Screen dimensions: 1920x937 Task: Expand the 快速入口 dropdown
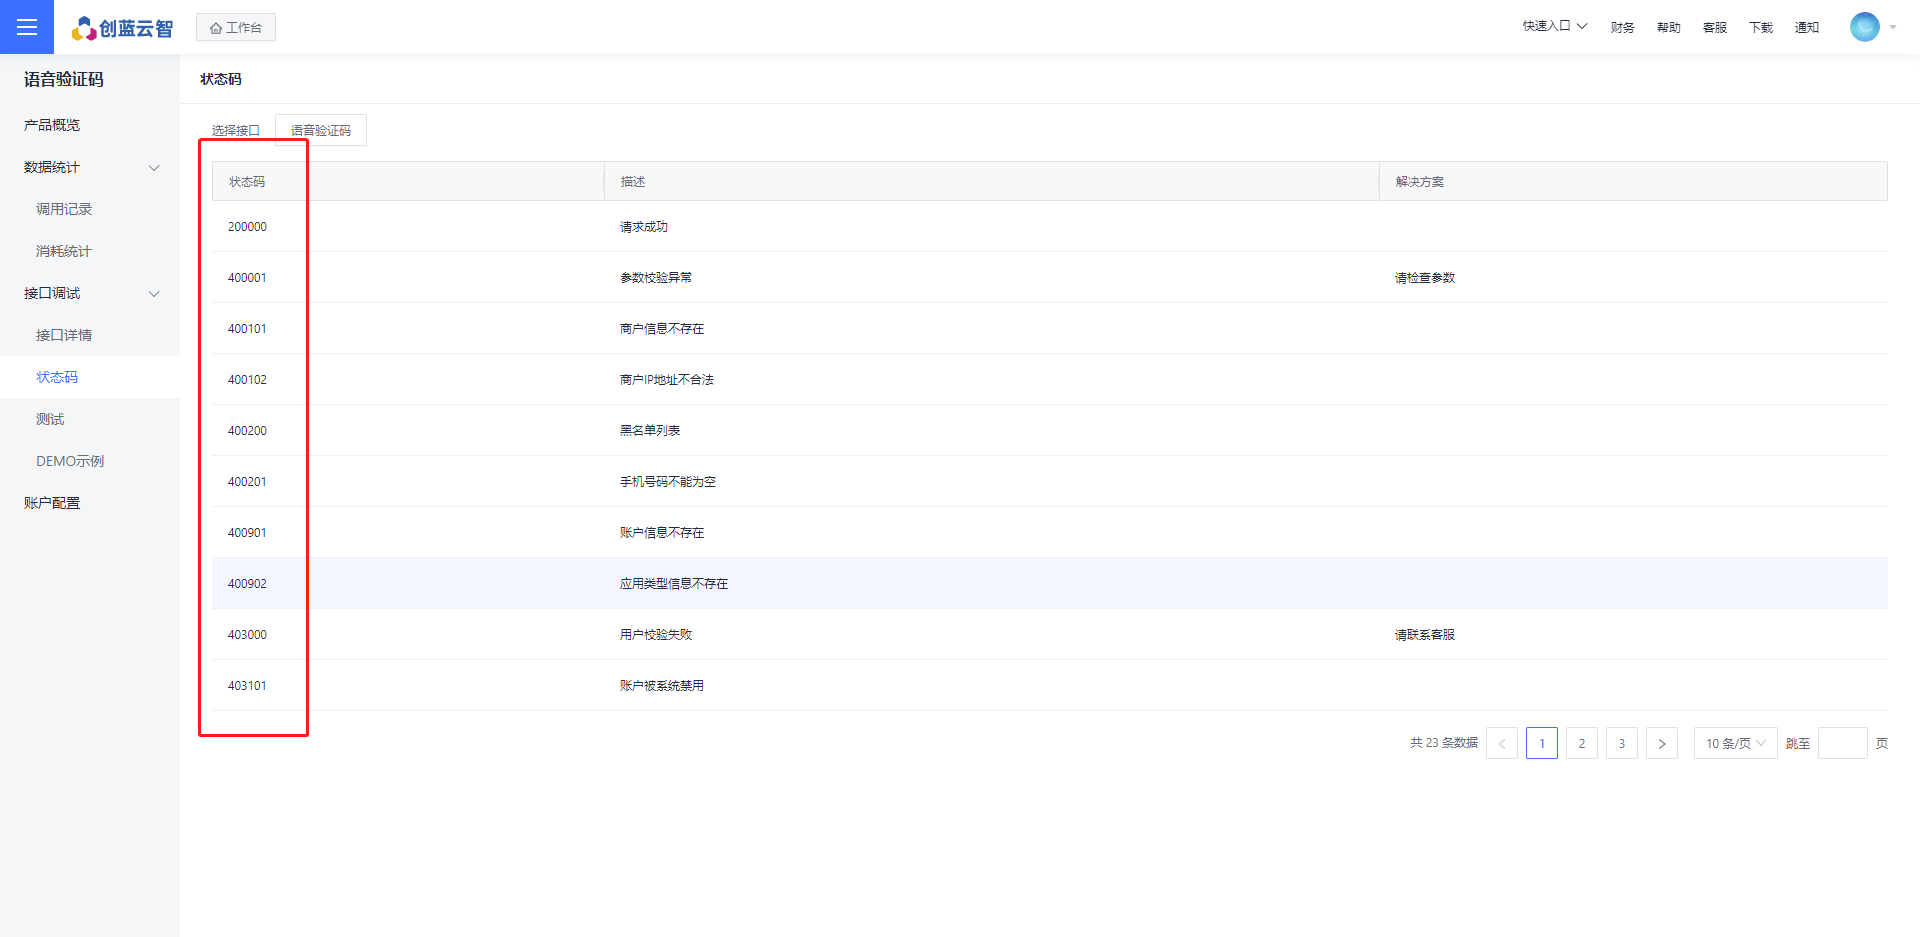click(1555, 26)
